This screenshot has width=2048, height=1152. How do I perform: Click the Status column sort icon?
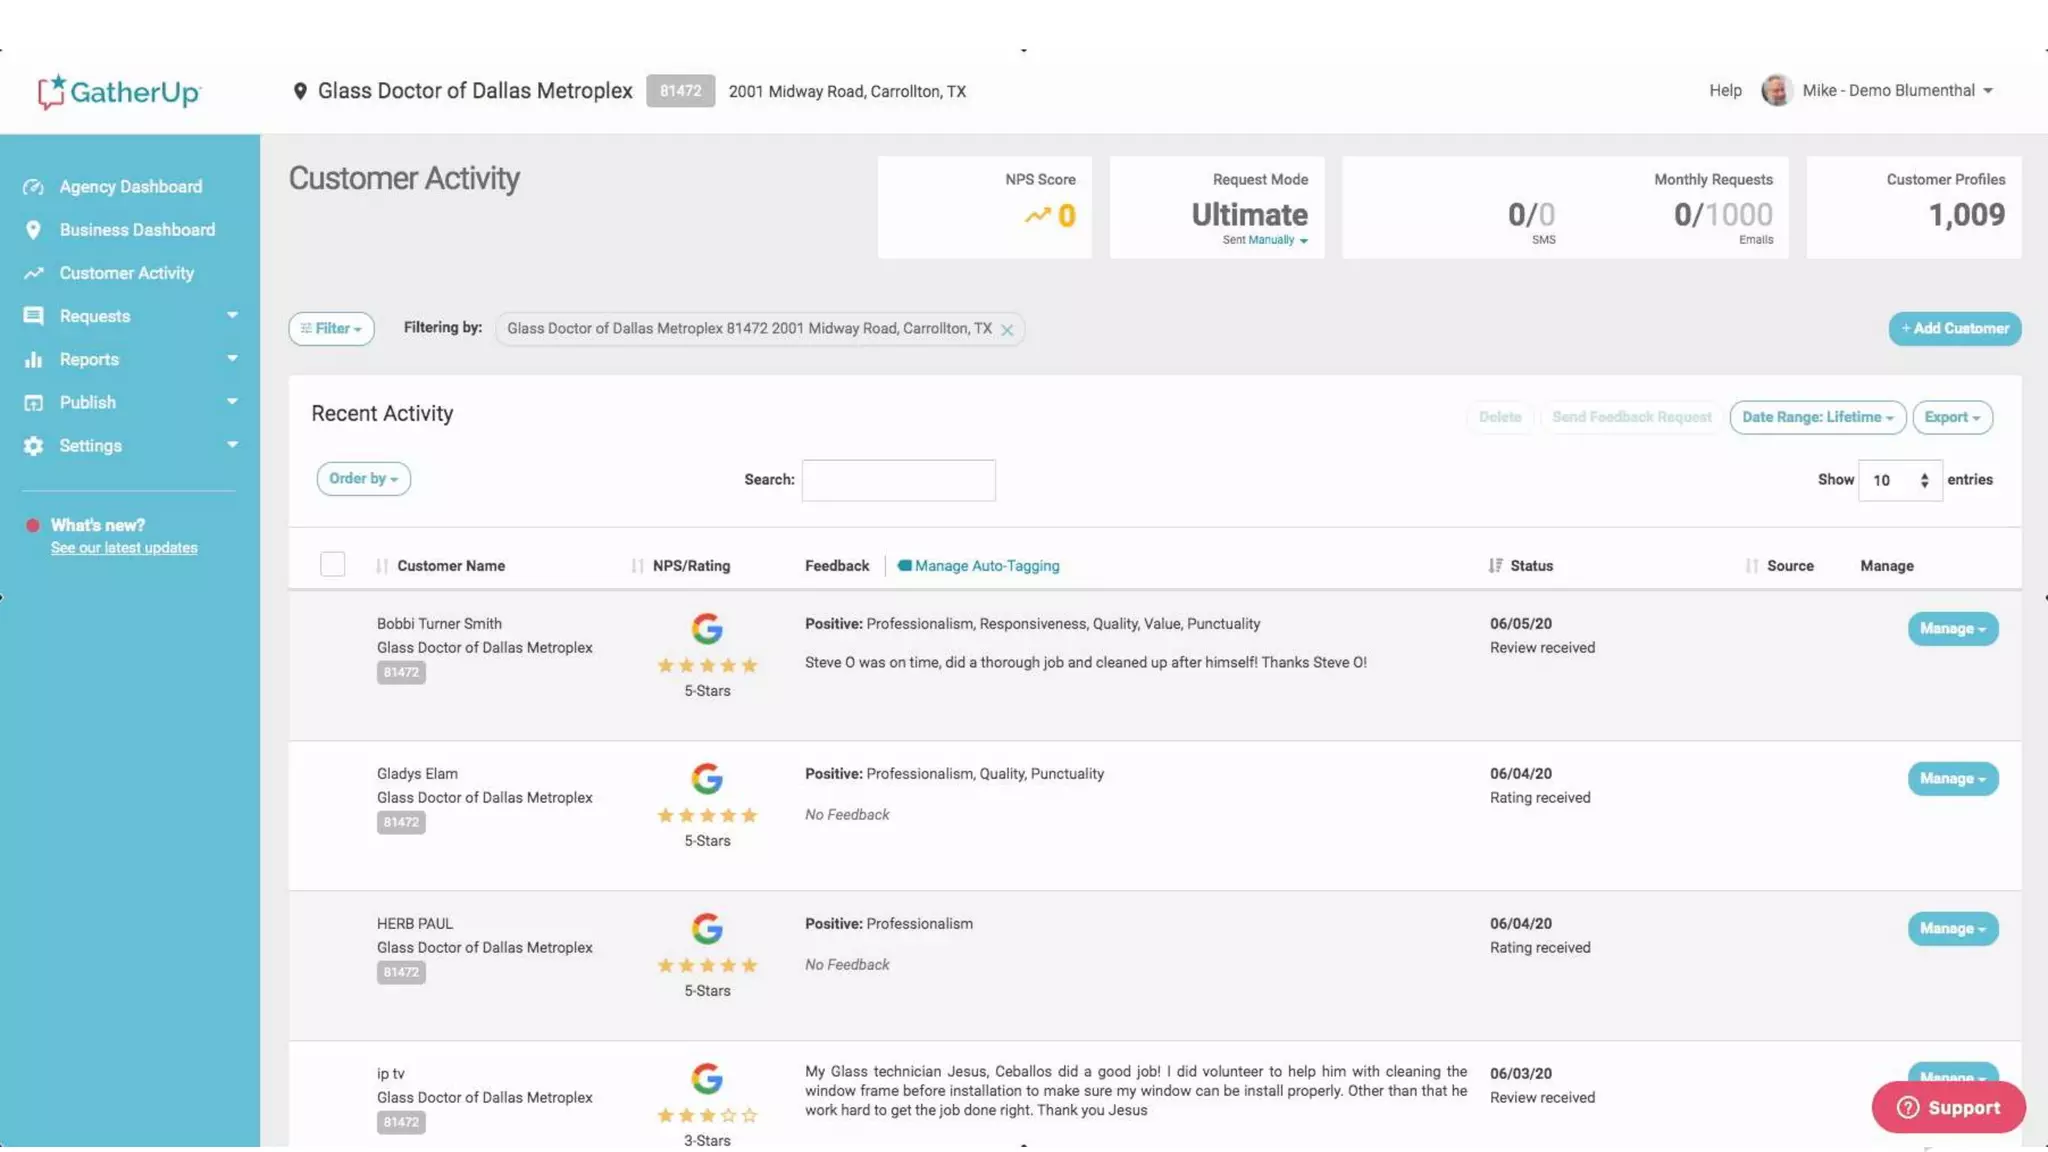[1495, 566]
